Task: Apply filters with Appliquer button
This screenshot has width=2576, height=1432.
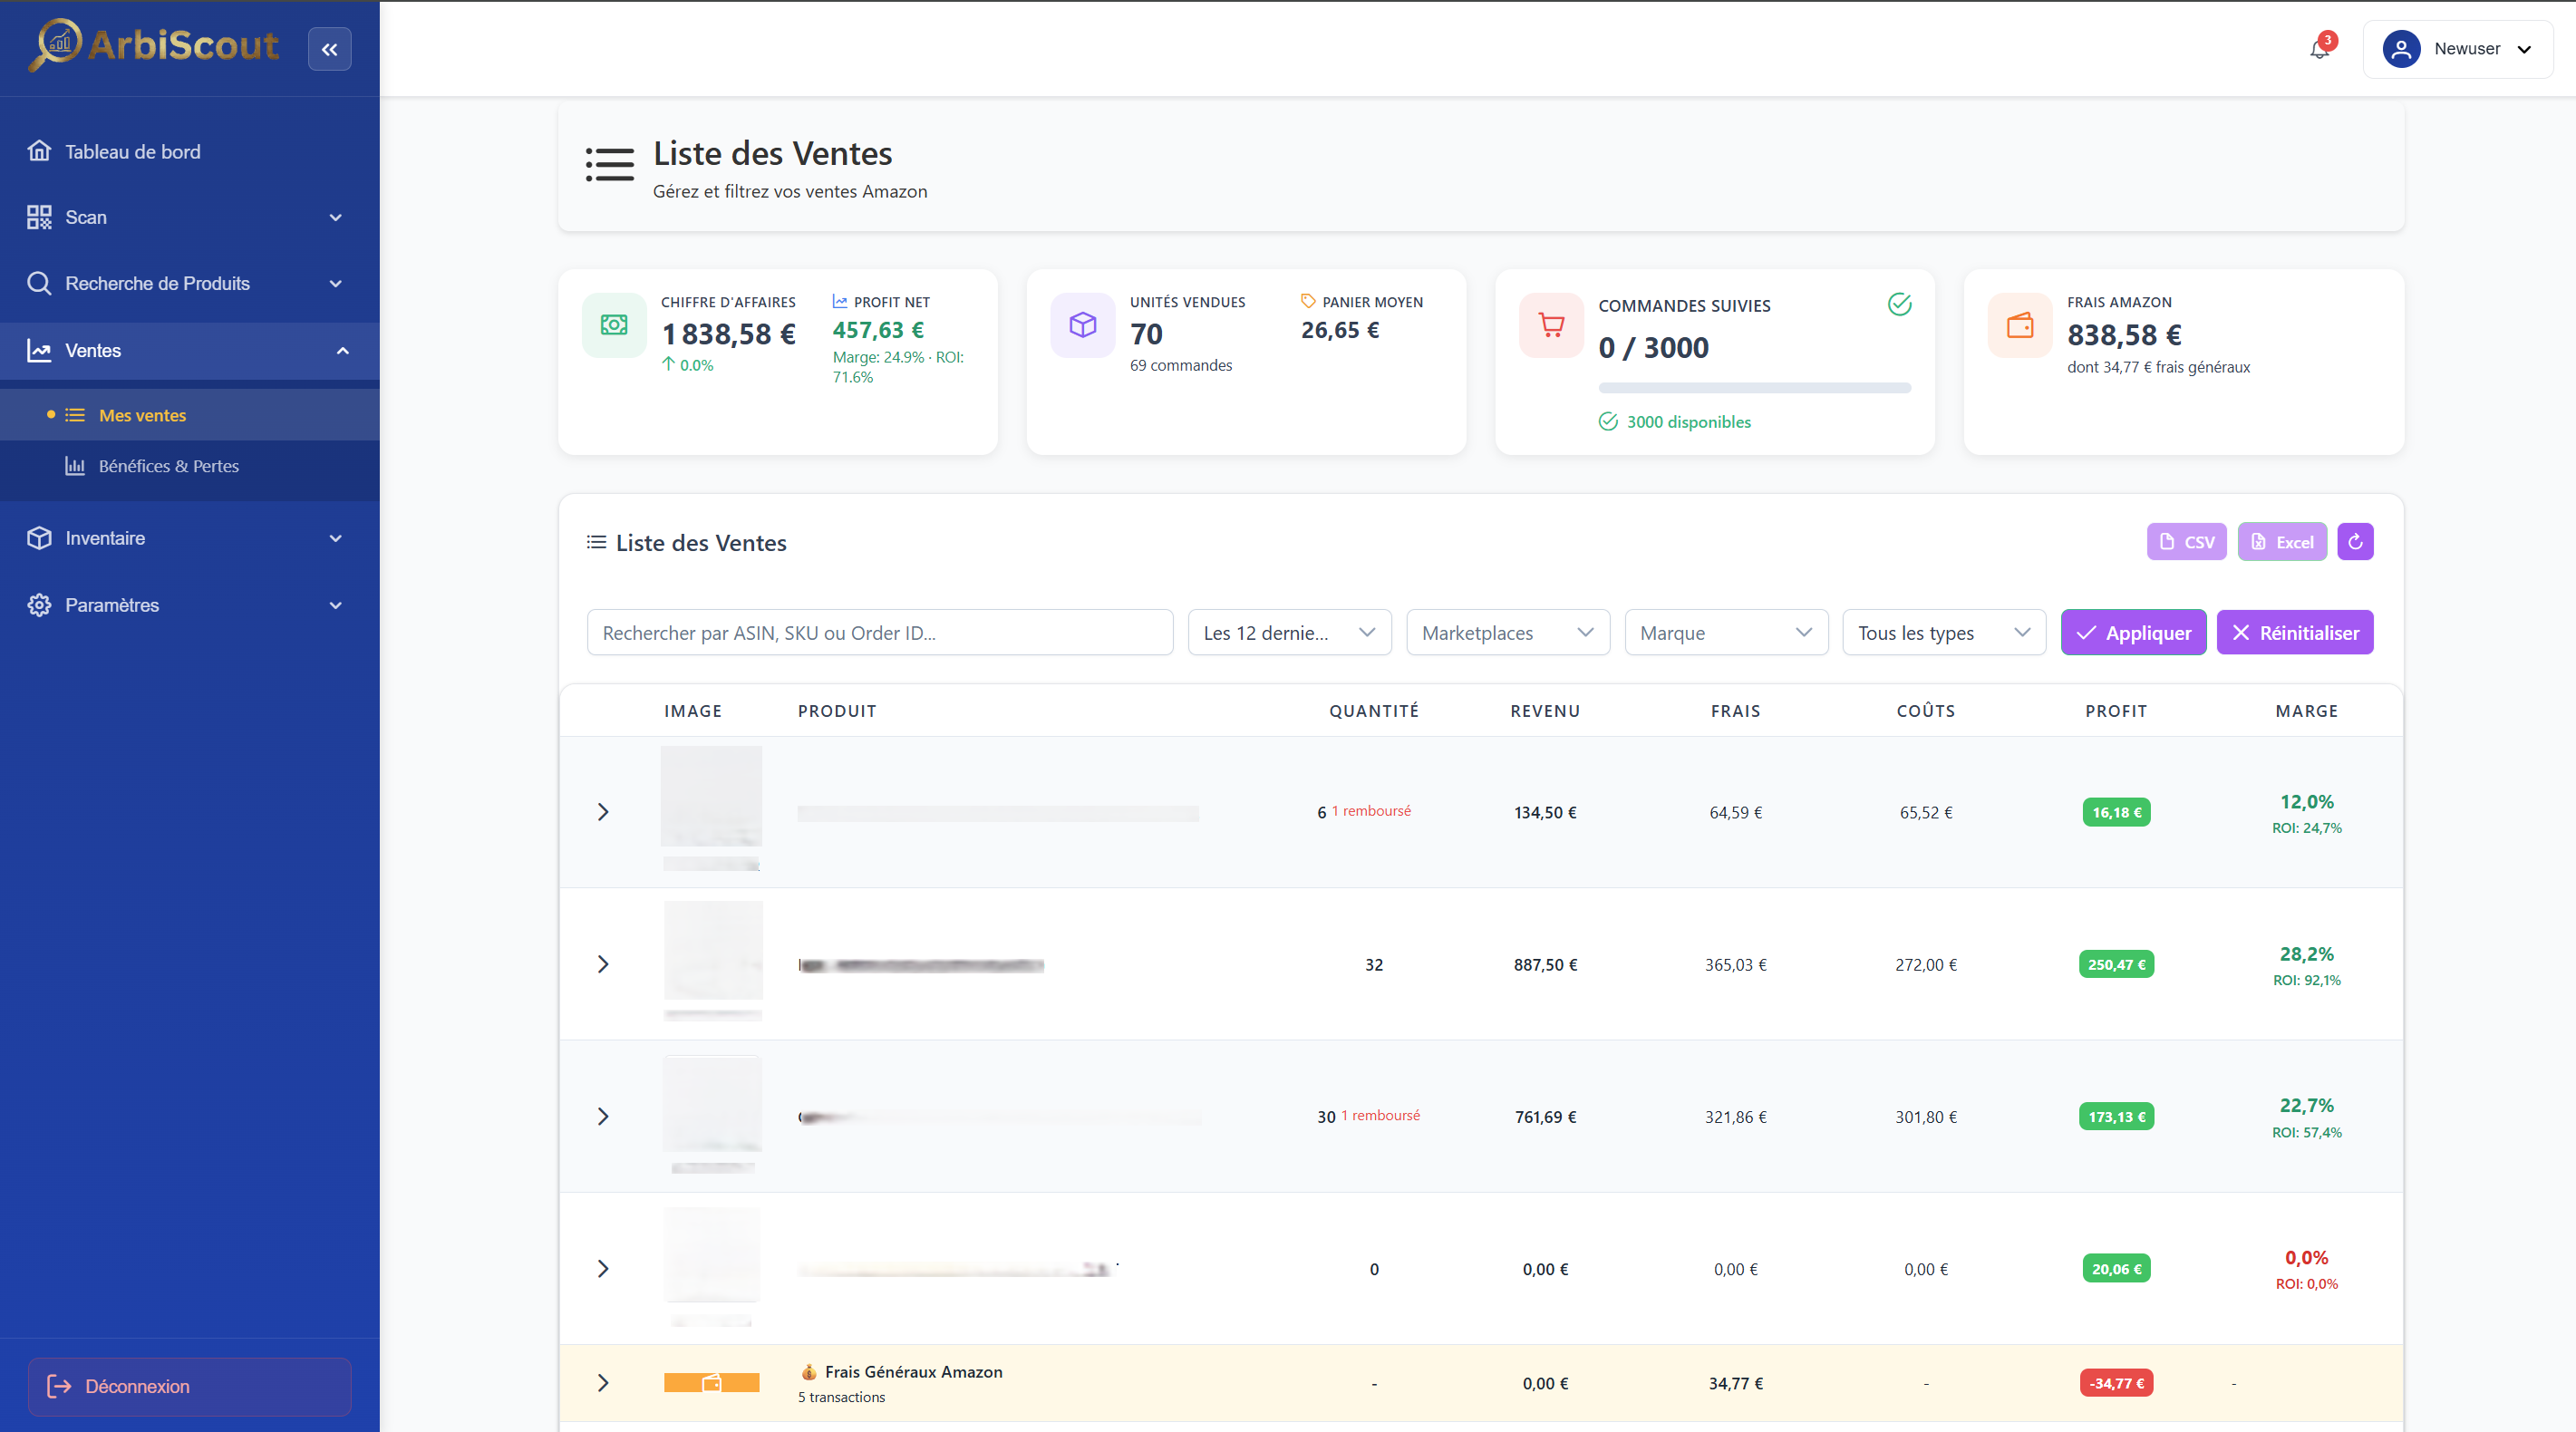Action: 2133,633
